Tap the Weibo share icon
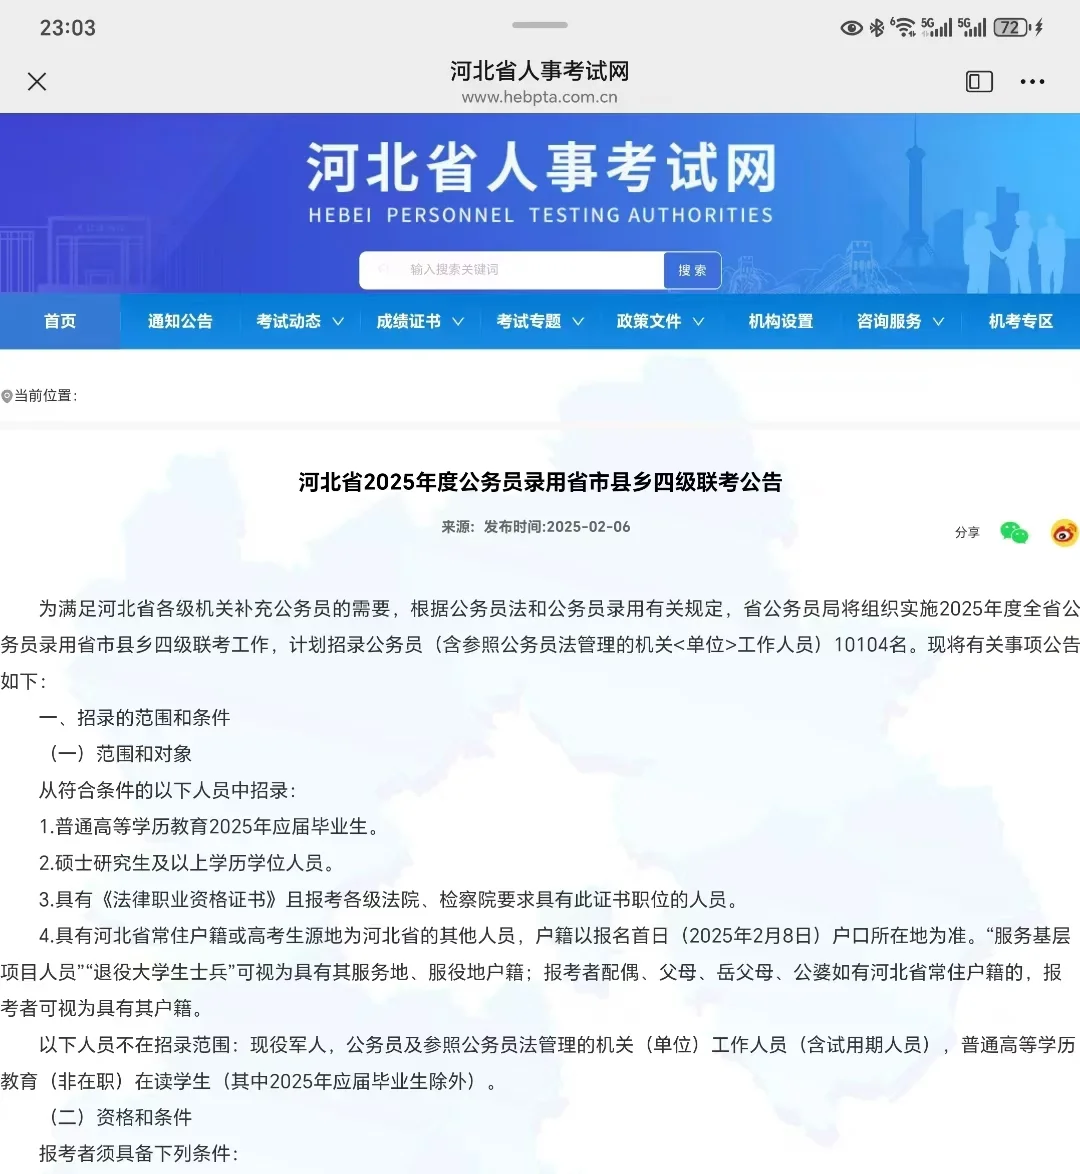The width and height of the screenshot is (1080, 1174). [x=1064, y=533]
